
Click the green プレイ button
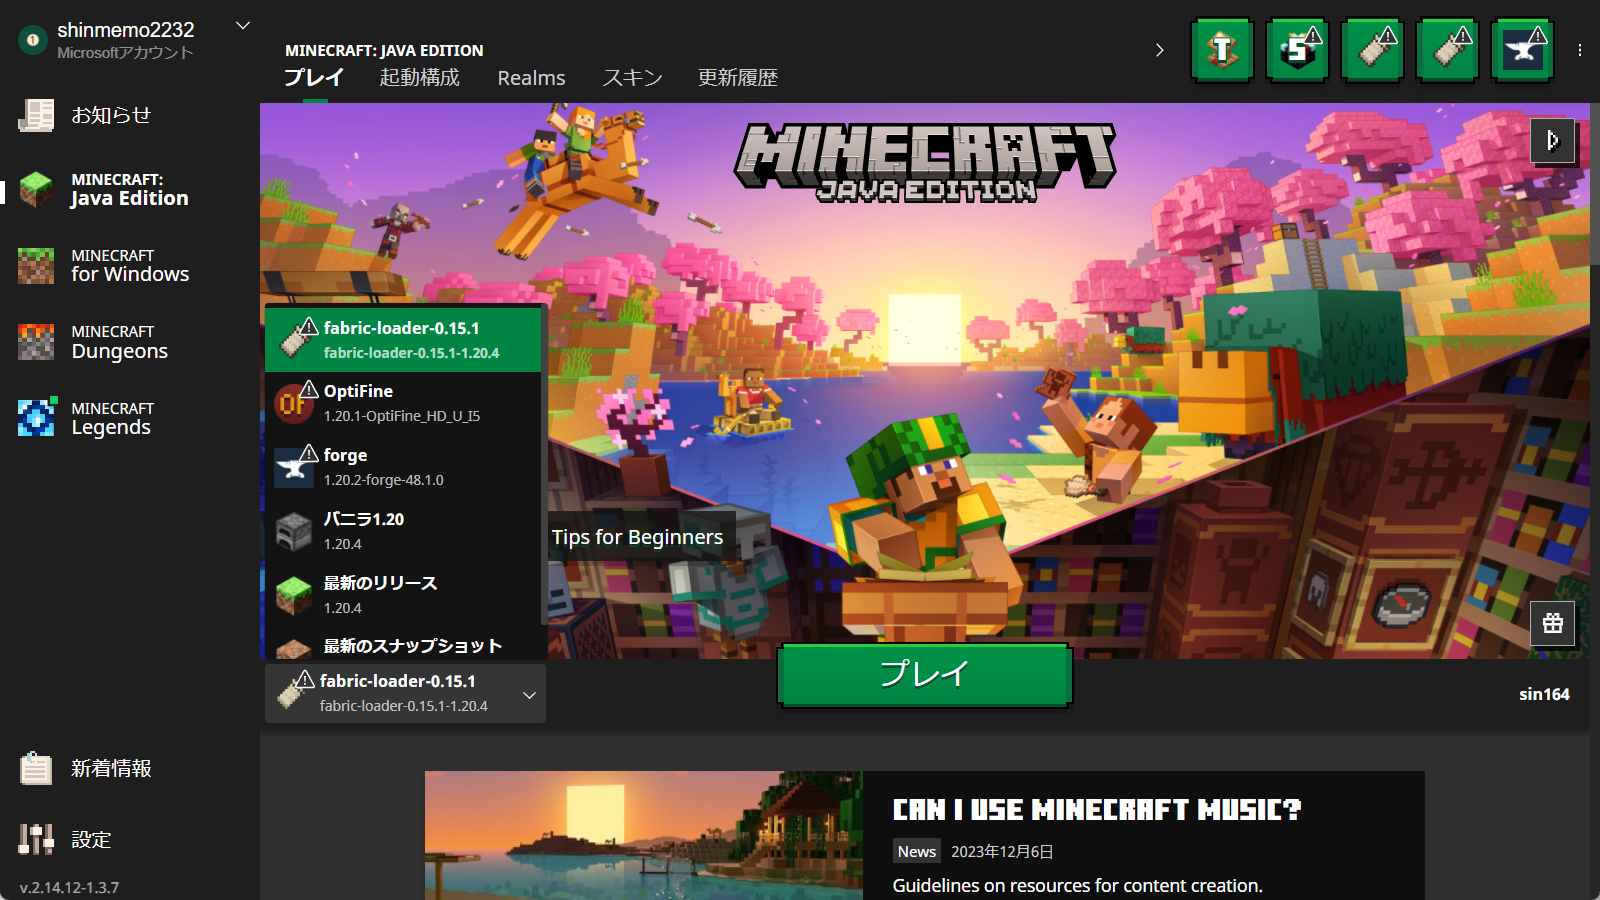coord(925,675)
